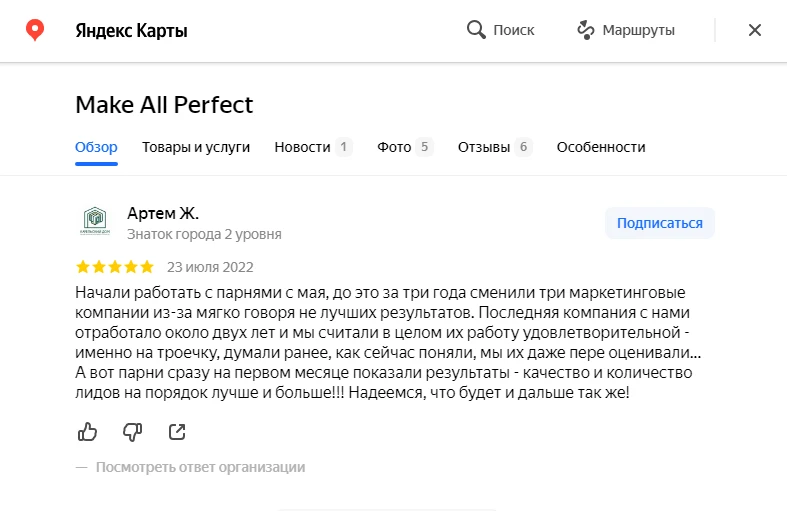The height and width of the screenshot is (511, 787).
Task: Click the Yandex Maps red pin logo
Action: tap(35, 30)
